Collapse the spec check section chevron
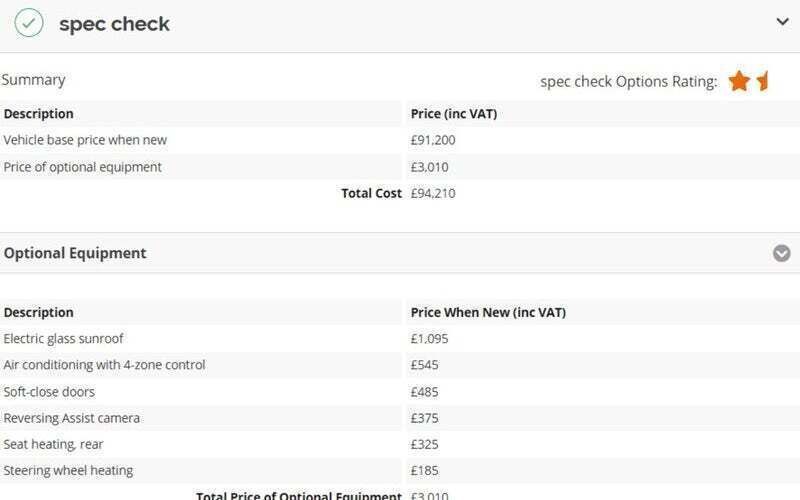This screenshot has height=500, width=800. pos(782,22)
